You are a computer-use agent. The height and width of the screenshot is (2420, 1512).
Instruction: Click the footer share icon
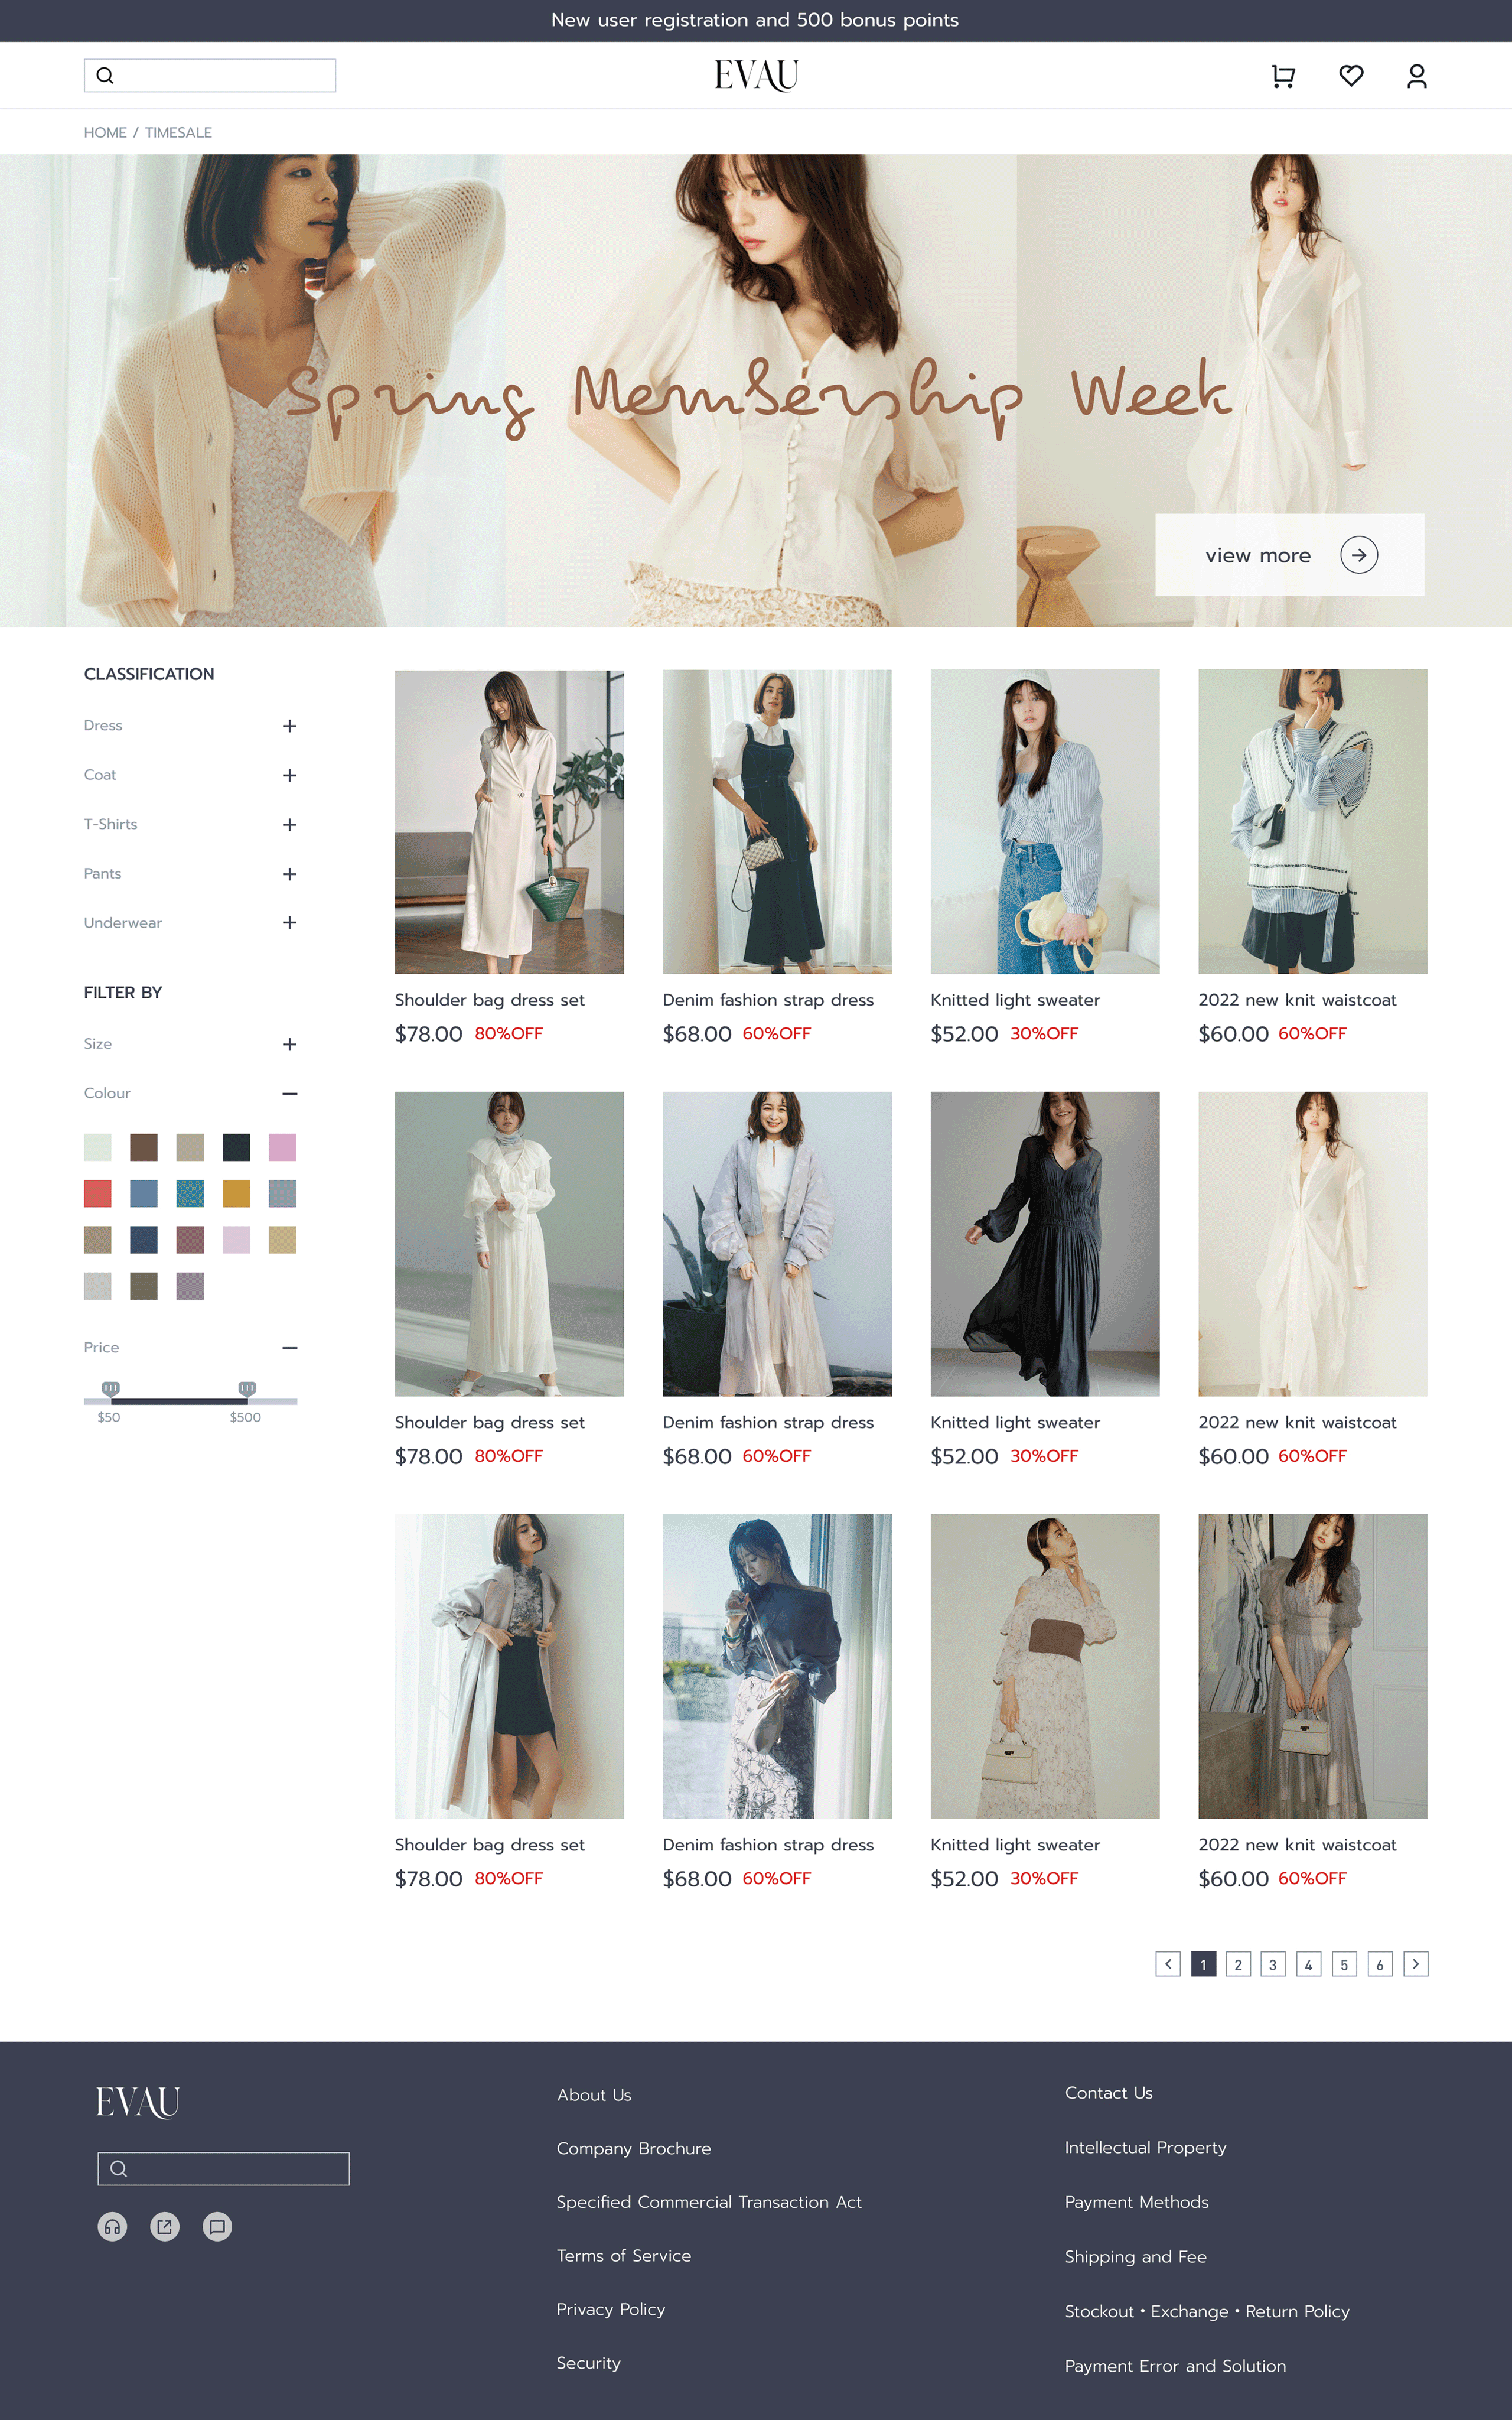pos(165,2226)
